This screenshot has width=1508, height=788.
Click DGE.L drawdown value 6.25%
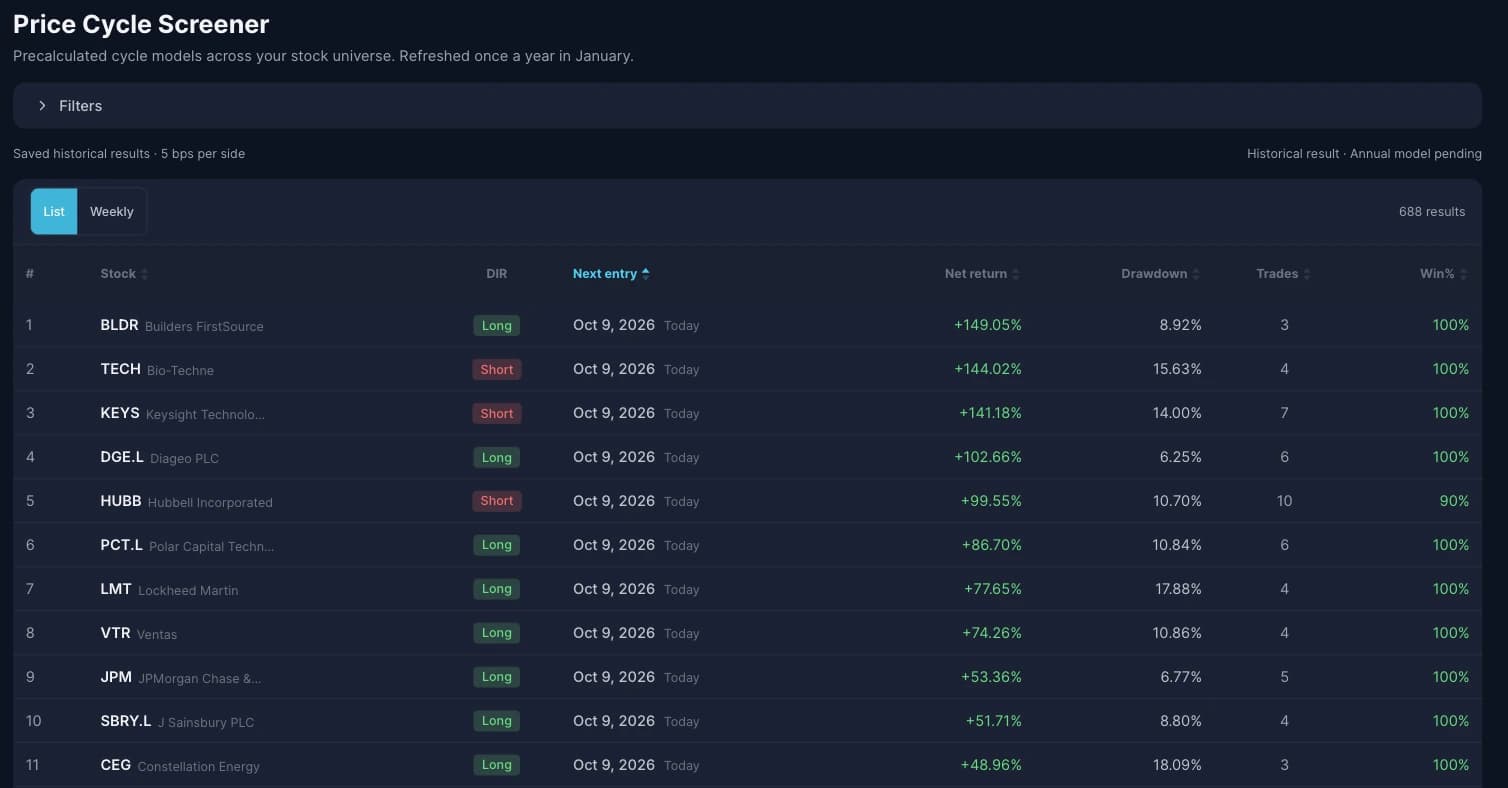[x=1181, y=457]
